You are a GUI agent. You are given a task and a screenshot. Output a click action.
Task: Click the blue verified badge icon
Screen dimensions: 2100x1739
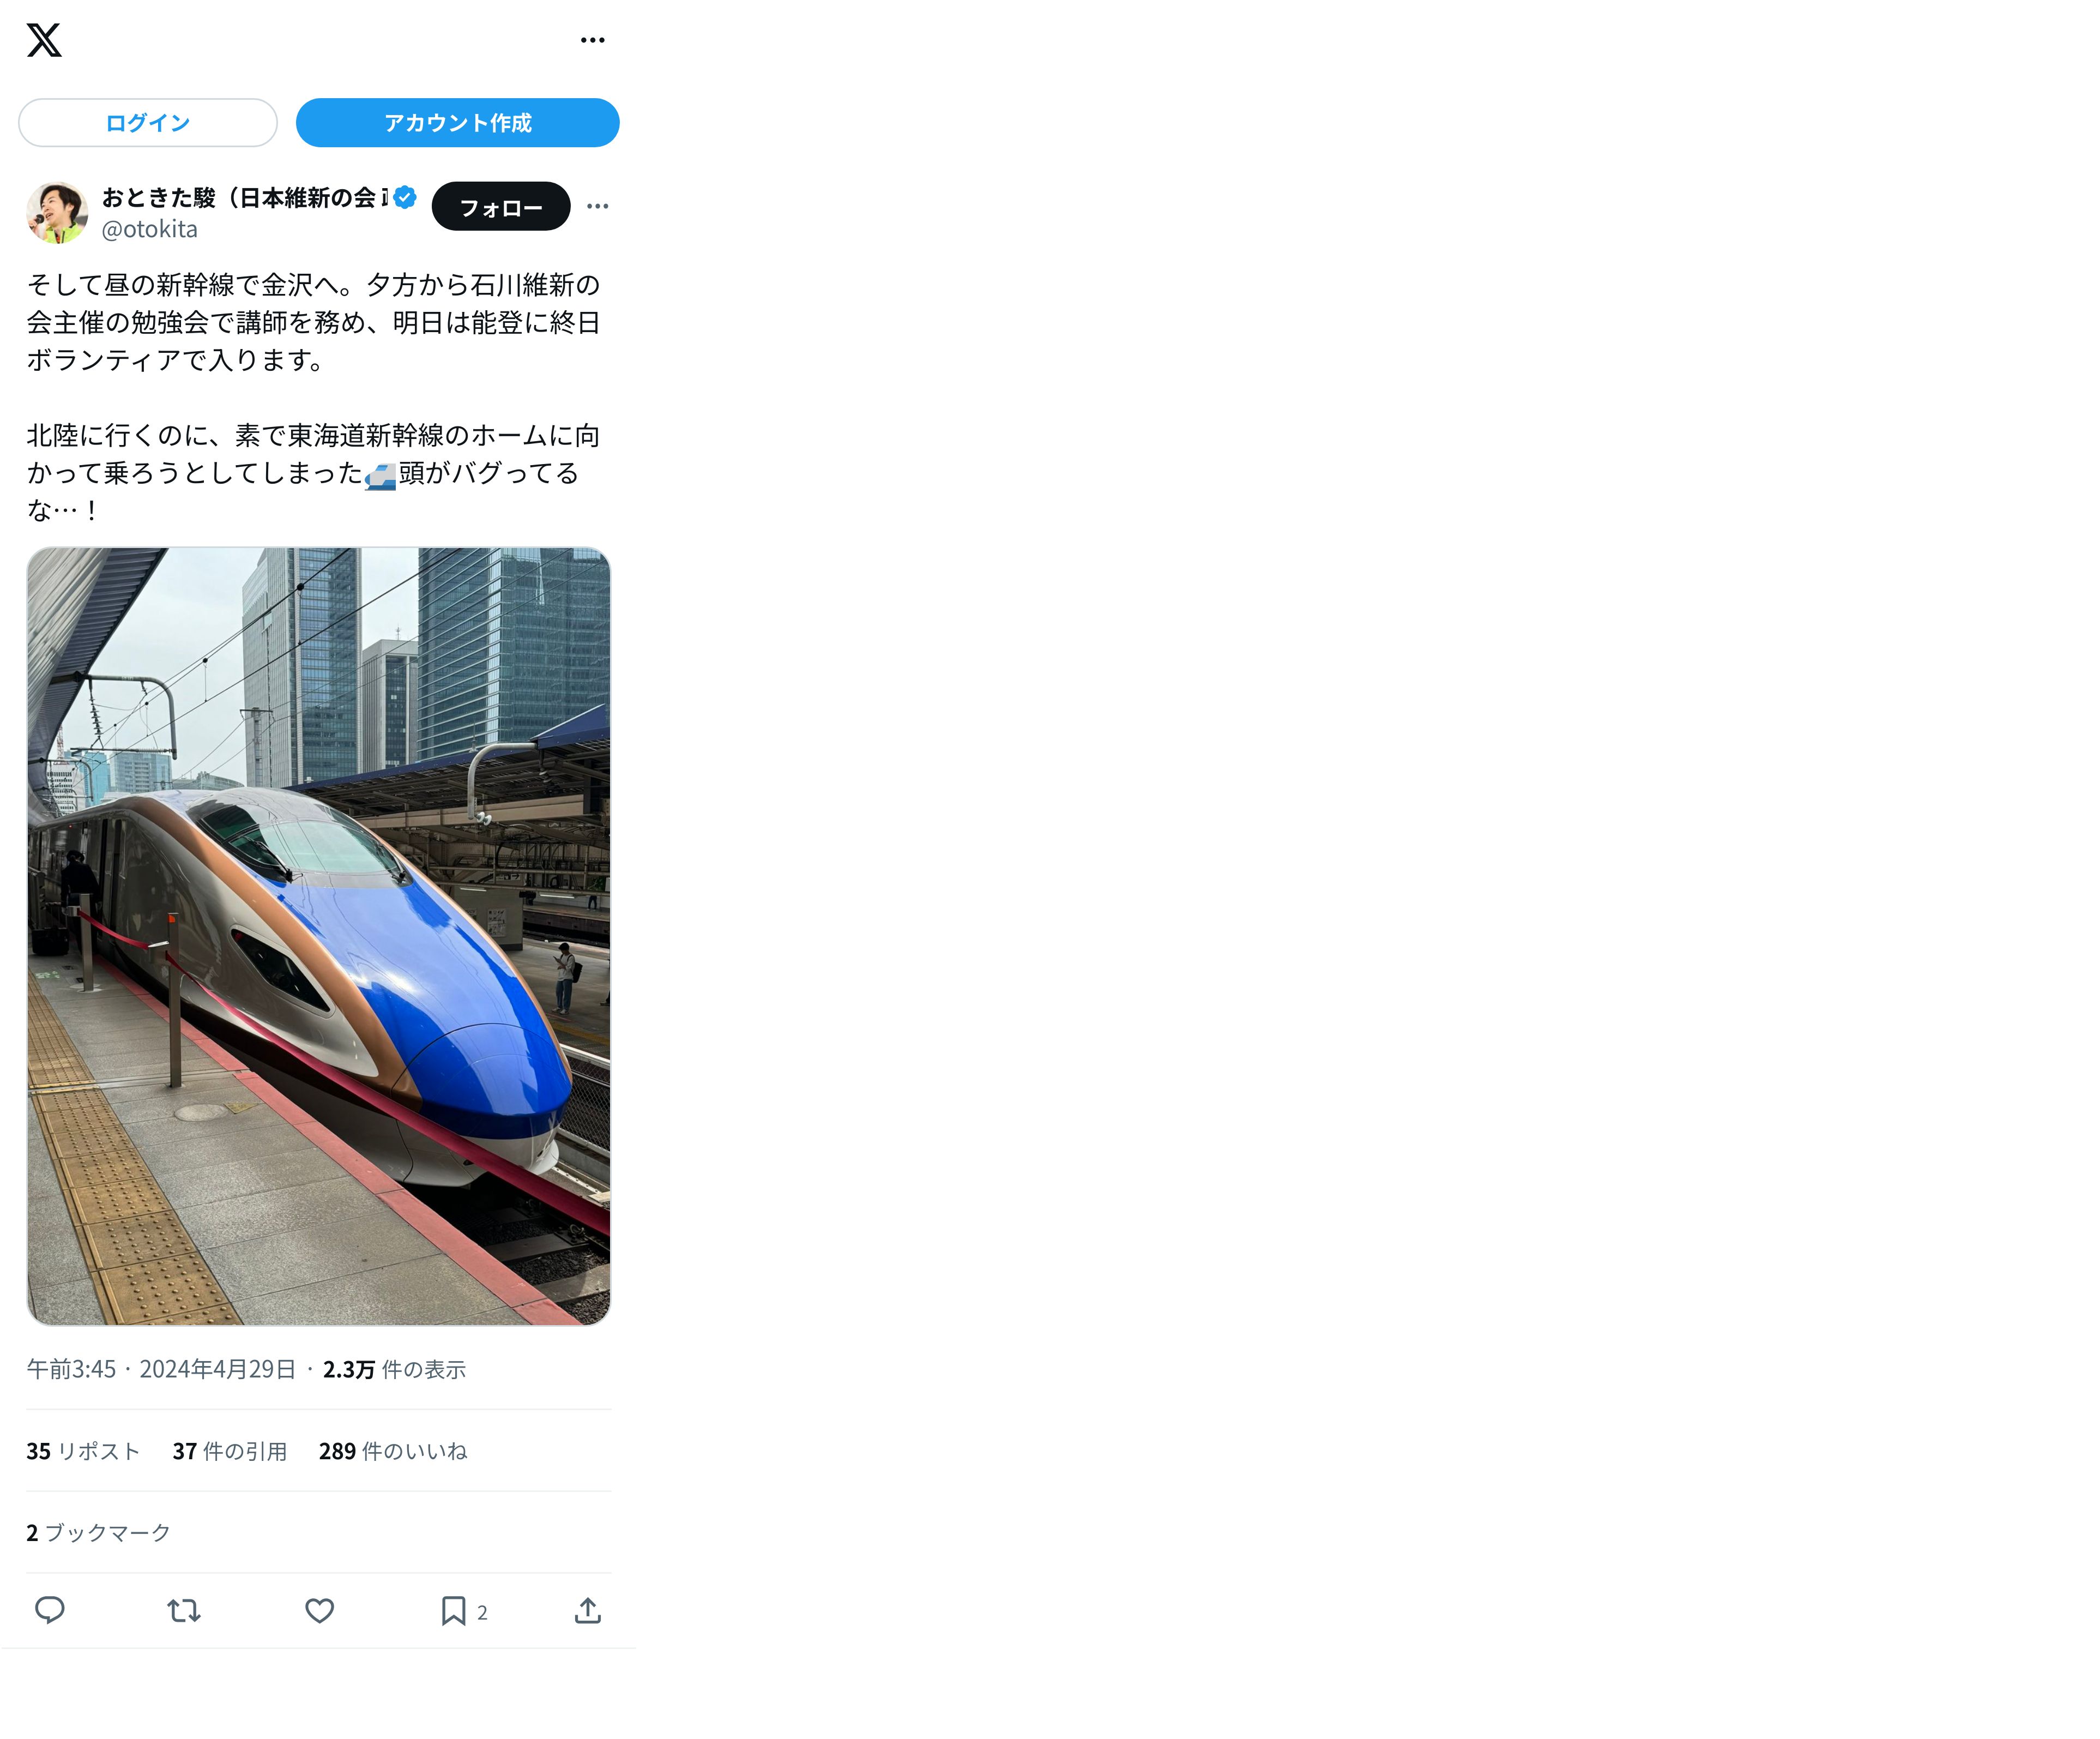pos(405,198)
